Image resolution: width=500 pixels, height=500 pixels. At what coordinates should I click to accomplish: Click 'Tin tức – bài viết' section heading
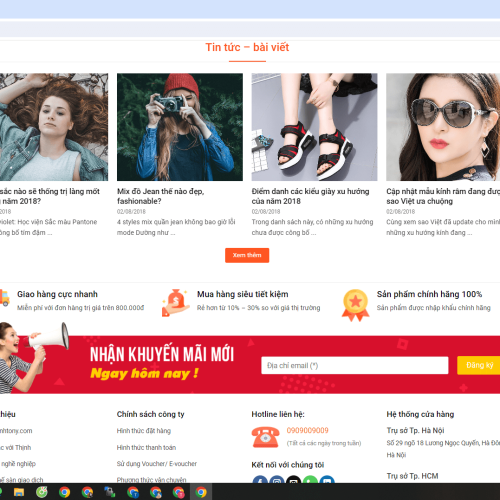tap(247, 47)
